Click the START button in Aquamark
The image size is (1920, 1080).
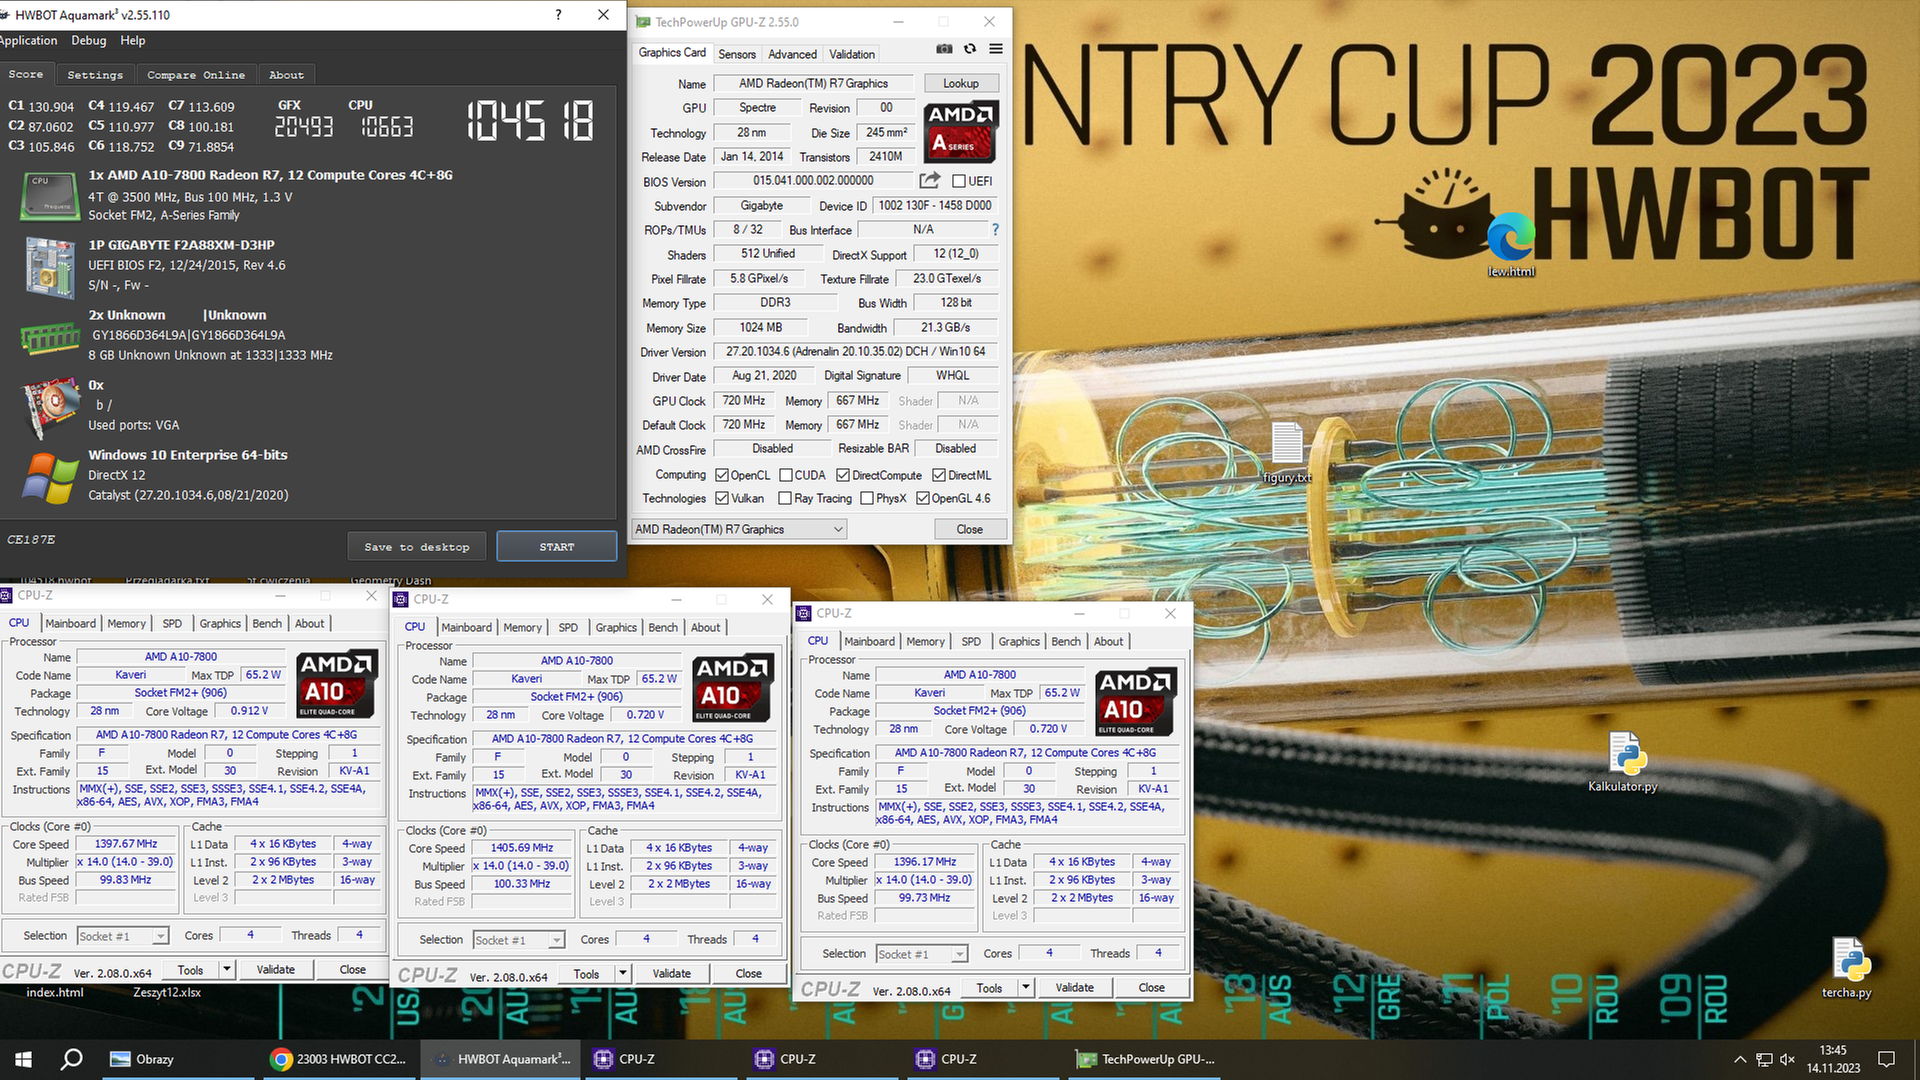point(557,547)
